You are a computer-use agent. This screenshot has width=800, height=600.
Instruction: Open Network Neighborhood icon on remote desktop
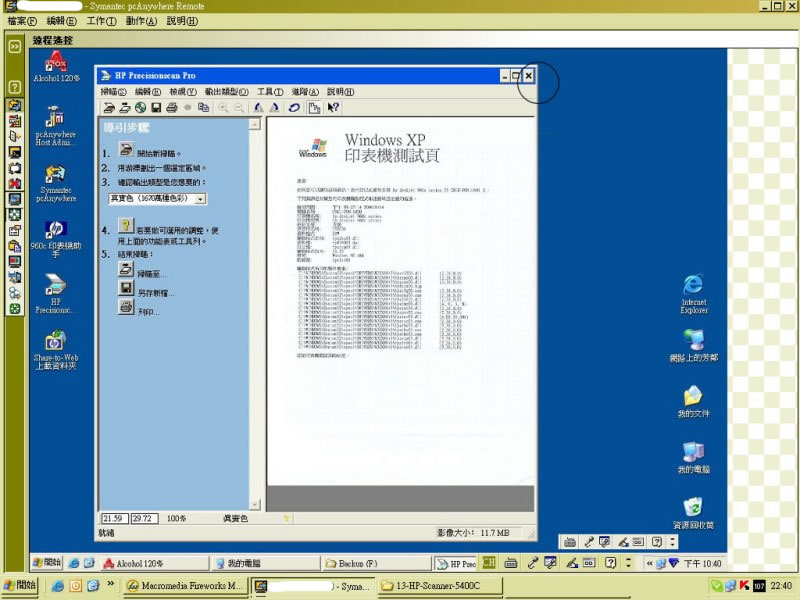[x=694, y=345]
